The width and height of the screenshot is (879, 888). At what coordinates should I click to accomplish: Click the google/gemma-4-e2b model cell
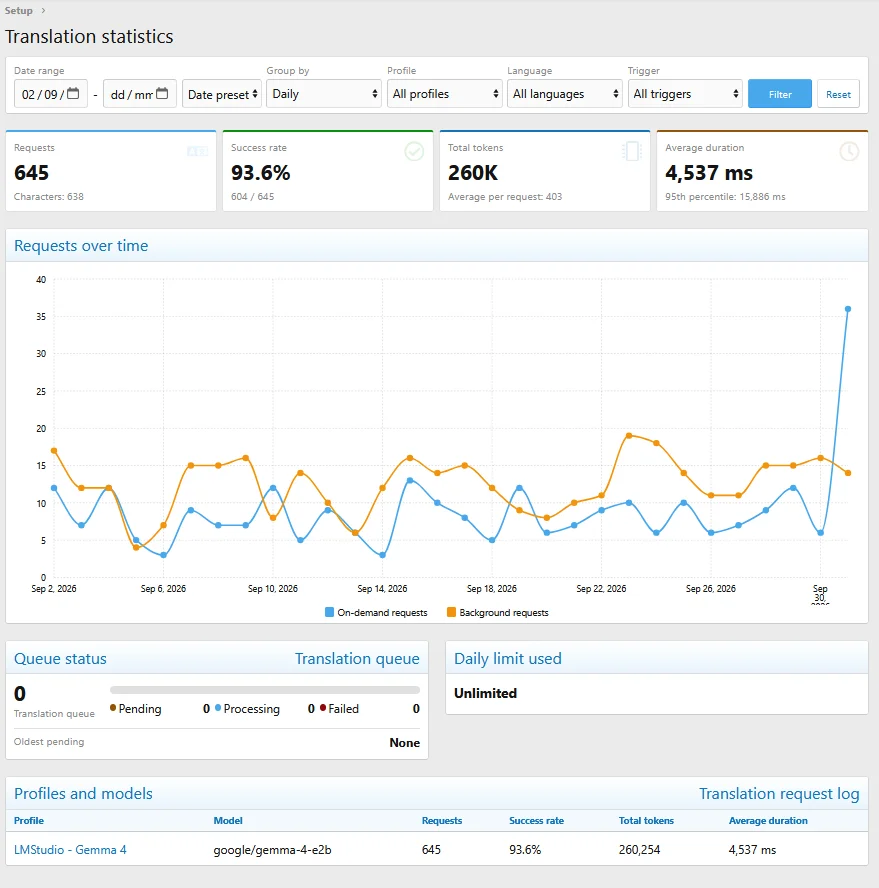tap(272, 850)
